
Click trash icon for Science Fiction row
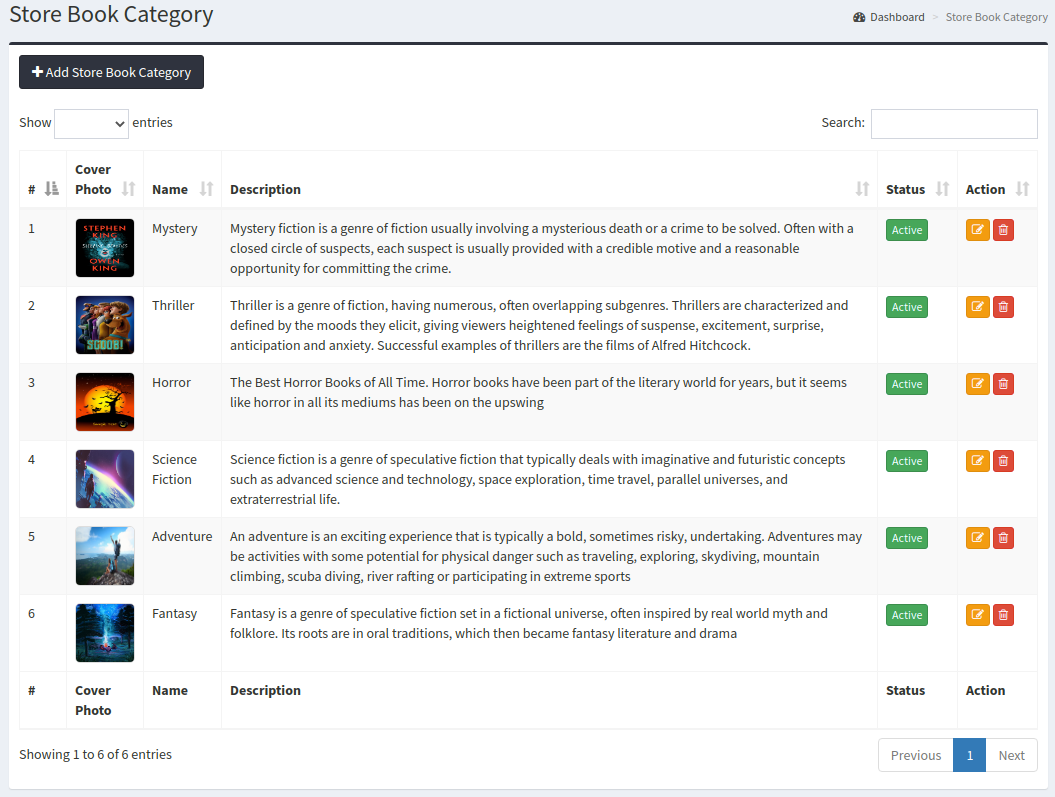tap(1003, 461)
